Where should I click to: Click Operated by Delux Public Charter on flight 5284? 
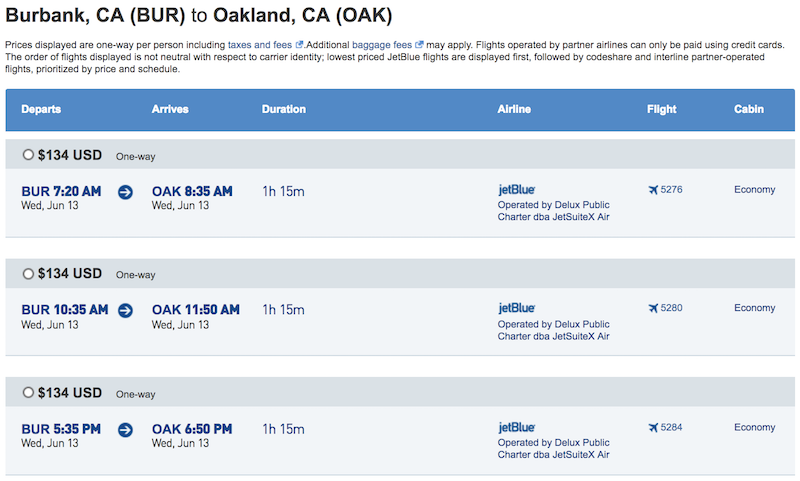click(x=554, y=448)
